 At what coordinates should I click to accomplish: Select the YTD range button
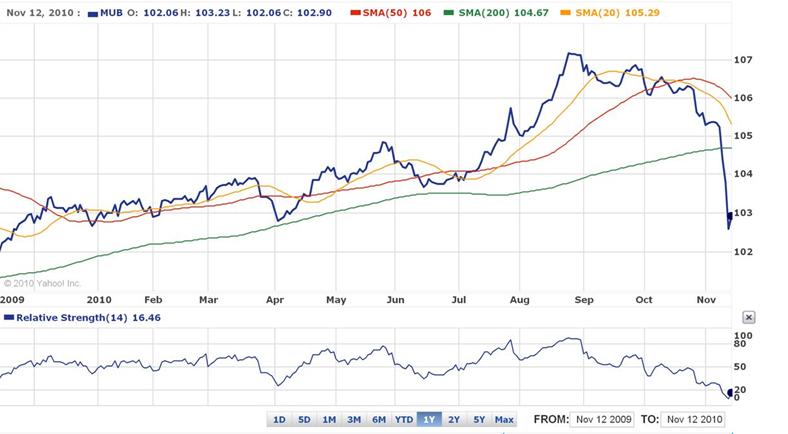coord(405,419)
